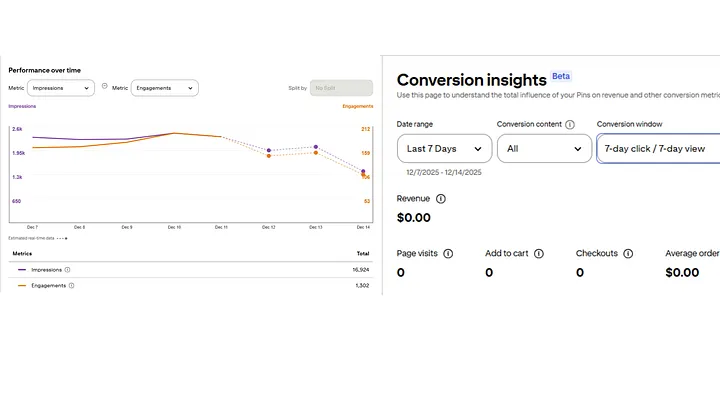This screenshot has width=720, height=405.
Task: Click info icon beside Impressions metric row
Action: click(67, 269)
